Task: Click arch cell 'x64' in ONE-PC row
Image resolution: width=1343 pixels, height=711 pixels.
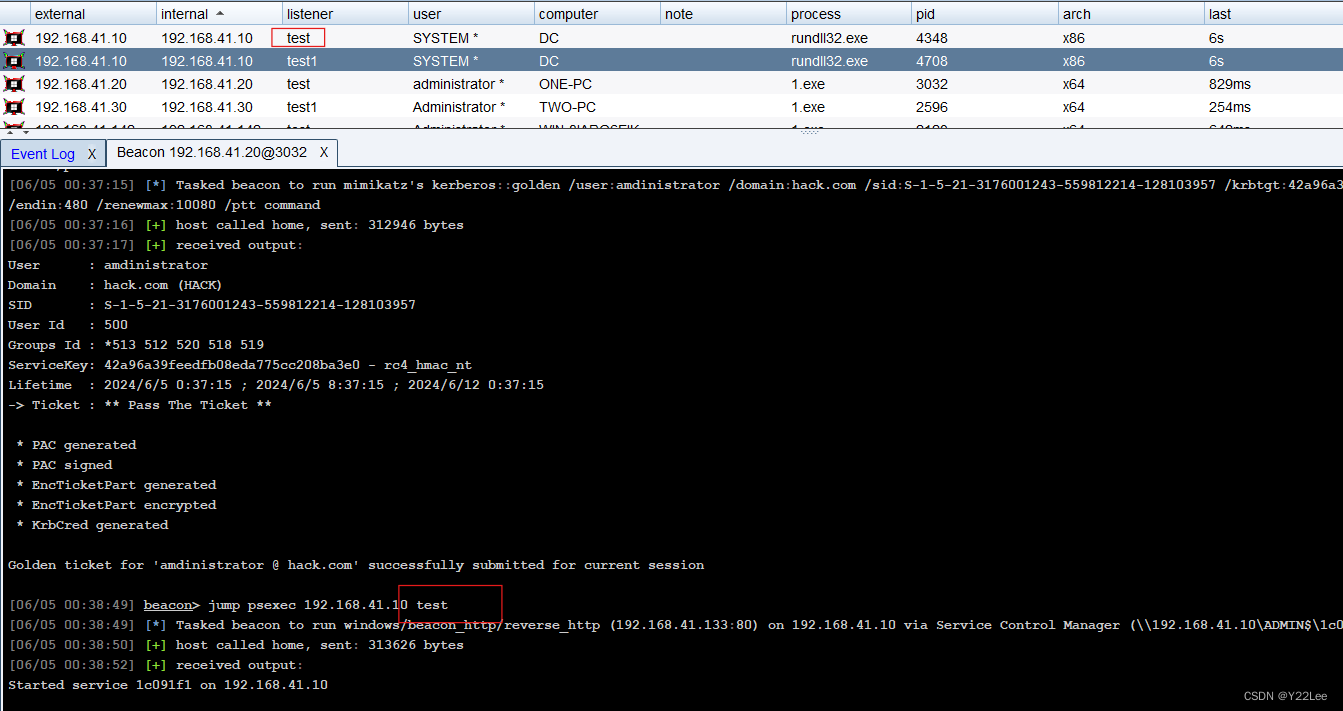Action: click(x=1074, y=84)
